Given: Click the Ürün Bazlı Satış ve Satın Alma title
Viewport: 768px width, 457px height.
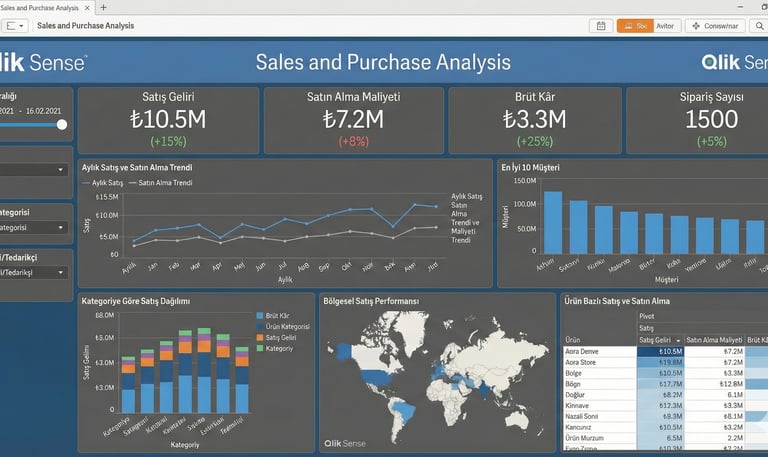Looking at the screenshot, I should tap(617, 301).
